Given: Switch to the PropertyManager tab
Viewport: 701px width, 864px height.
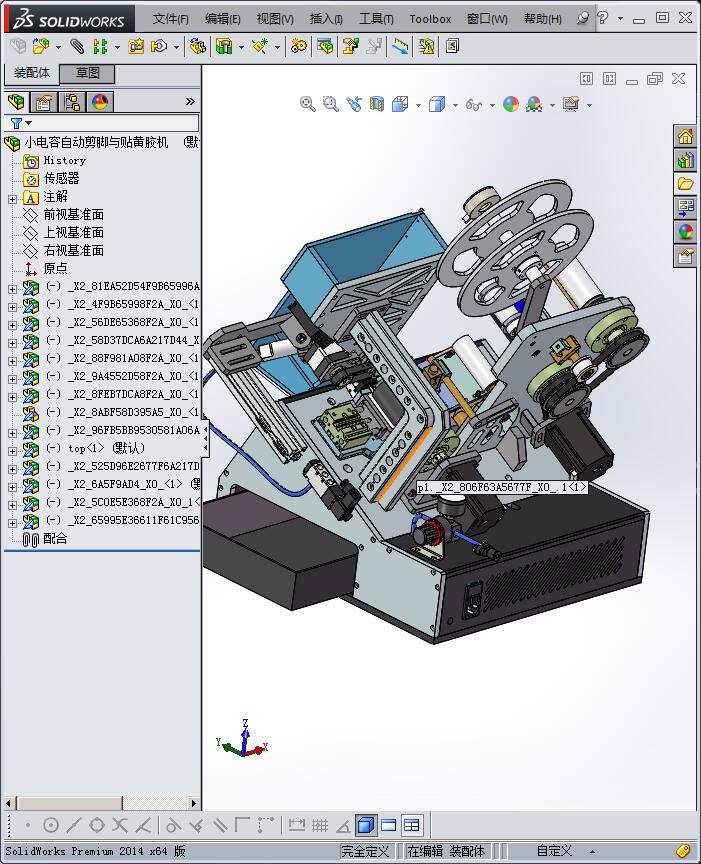Looking at the screenshot, I should click(44, 102).
